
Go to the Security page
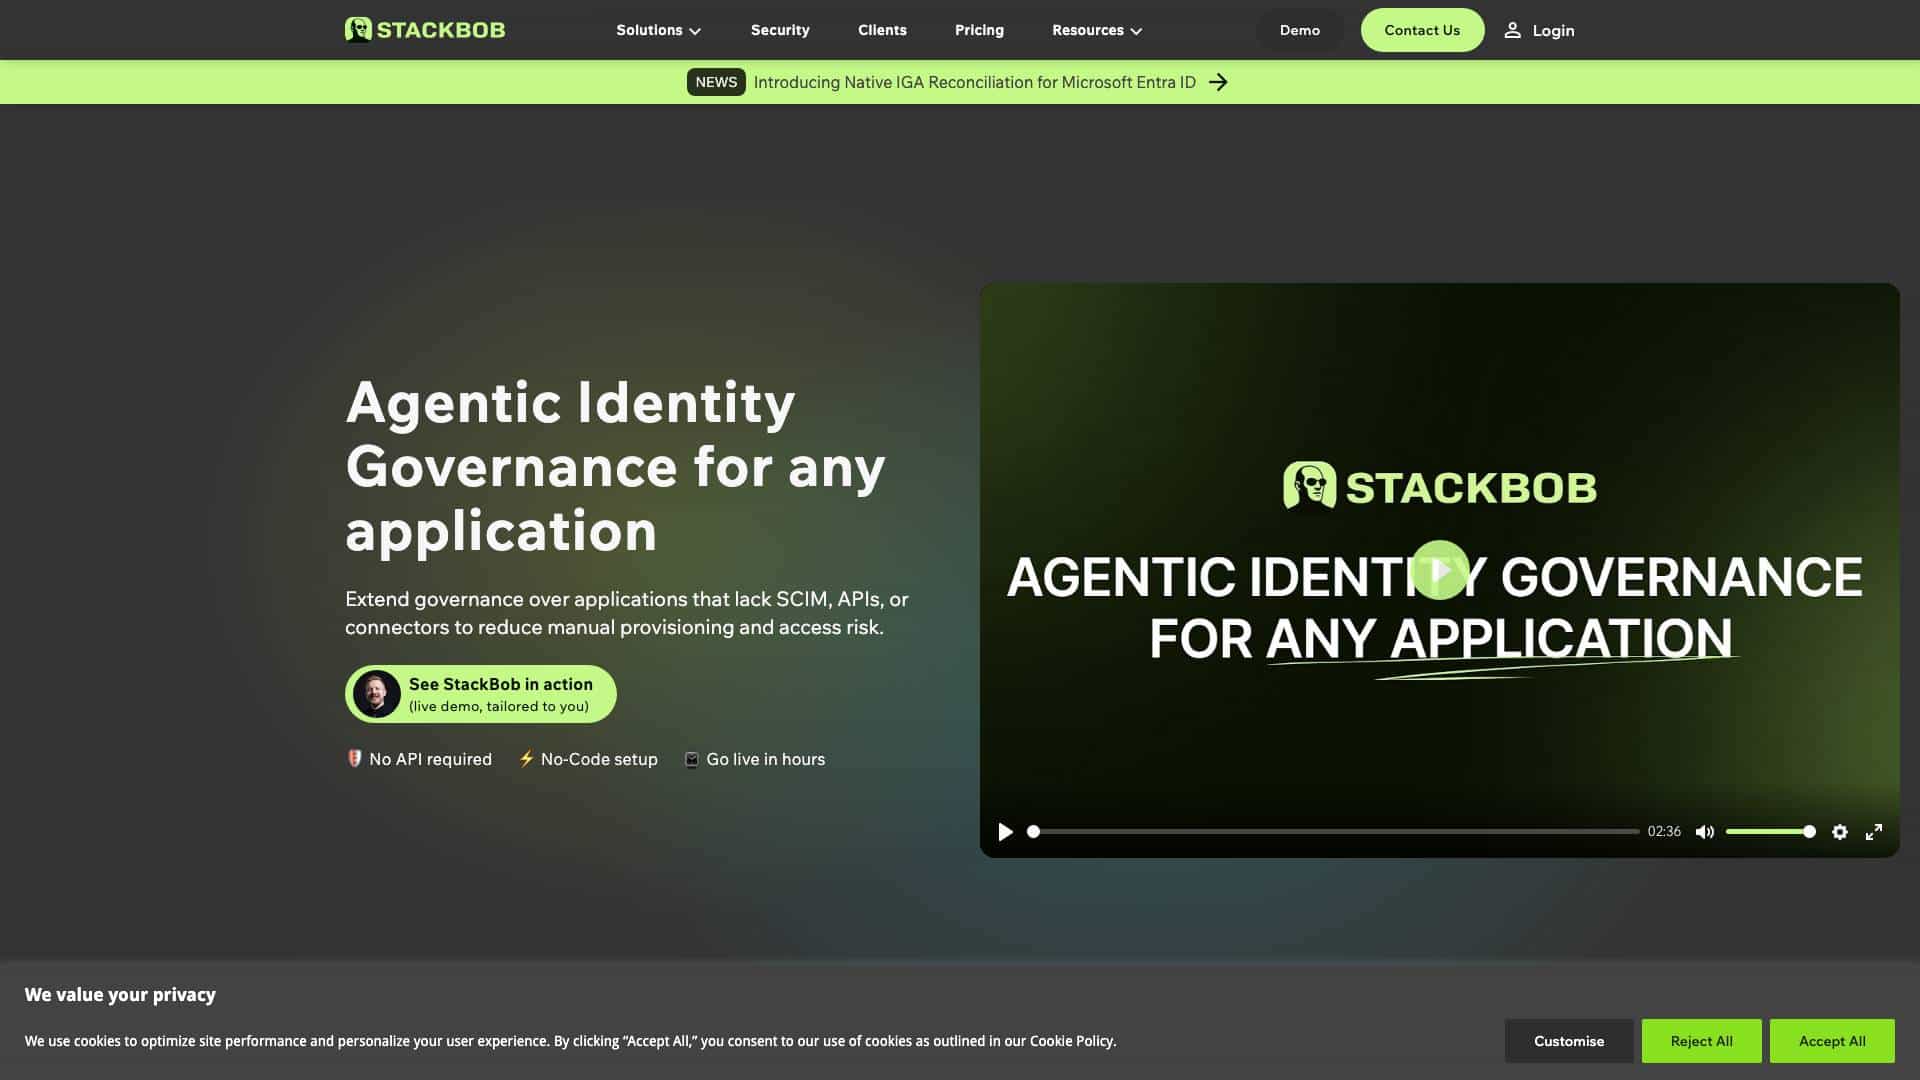click(x=780, y=30)
